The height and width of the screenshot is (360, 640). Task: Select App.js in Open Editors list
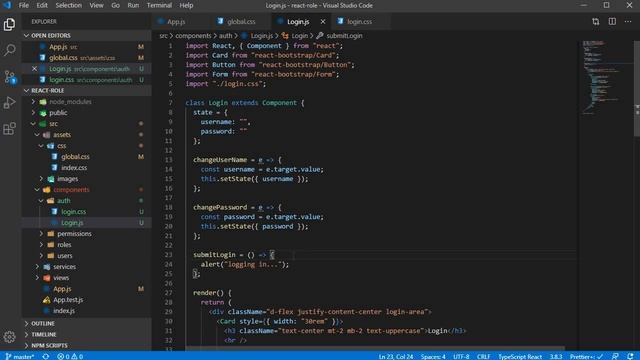(x=87, y=47)
